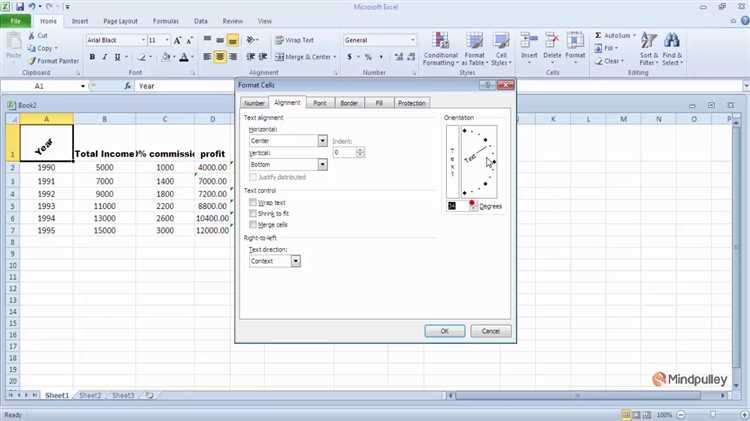The width and height of the screenshot is (750, 421).
Task: Click the Wrap Text ribbon button
Action: tap(295, 40)
